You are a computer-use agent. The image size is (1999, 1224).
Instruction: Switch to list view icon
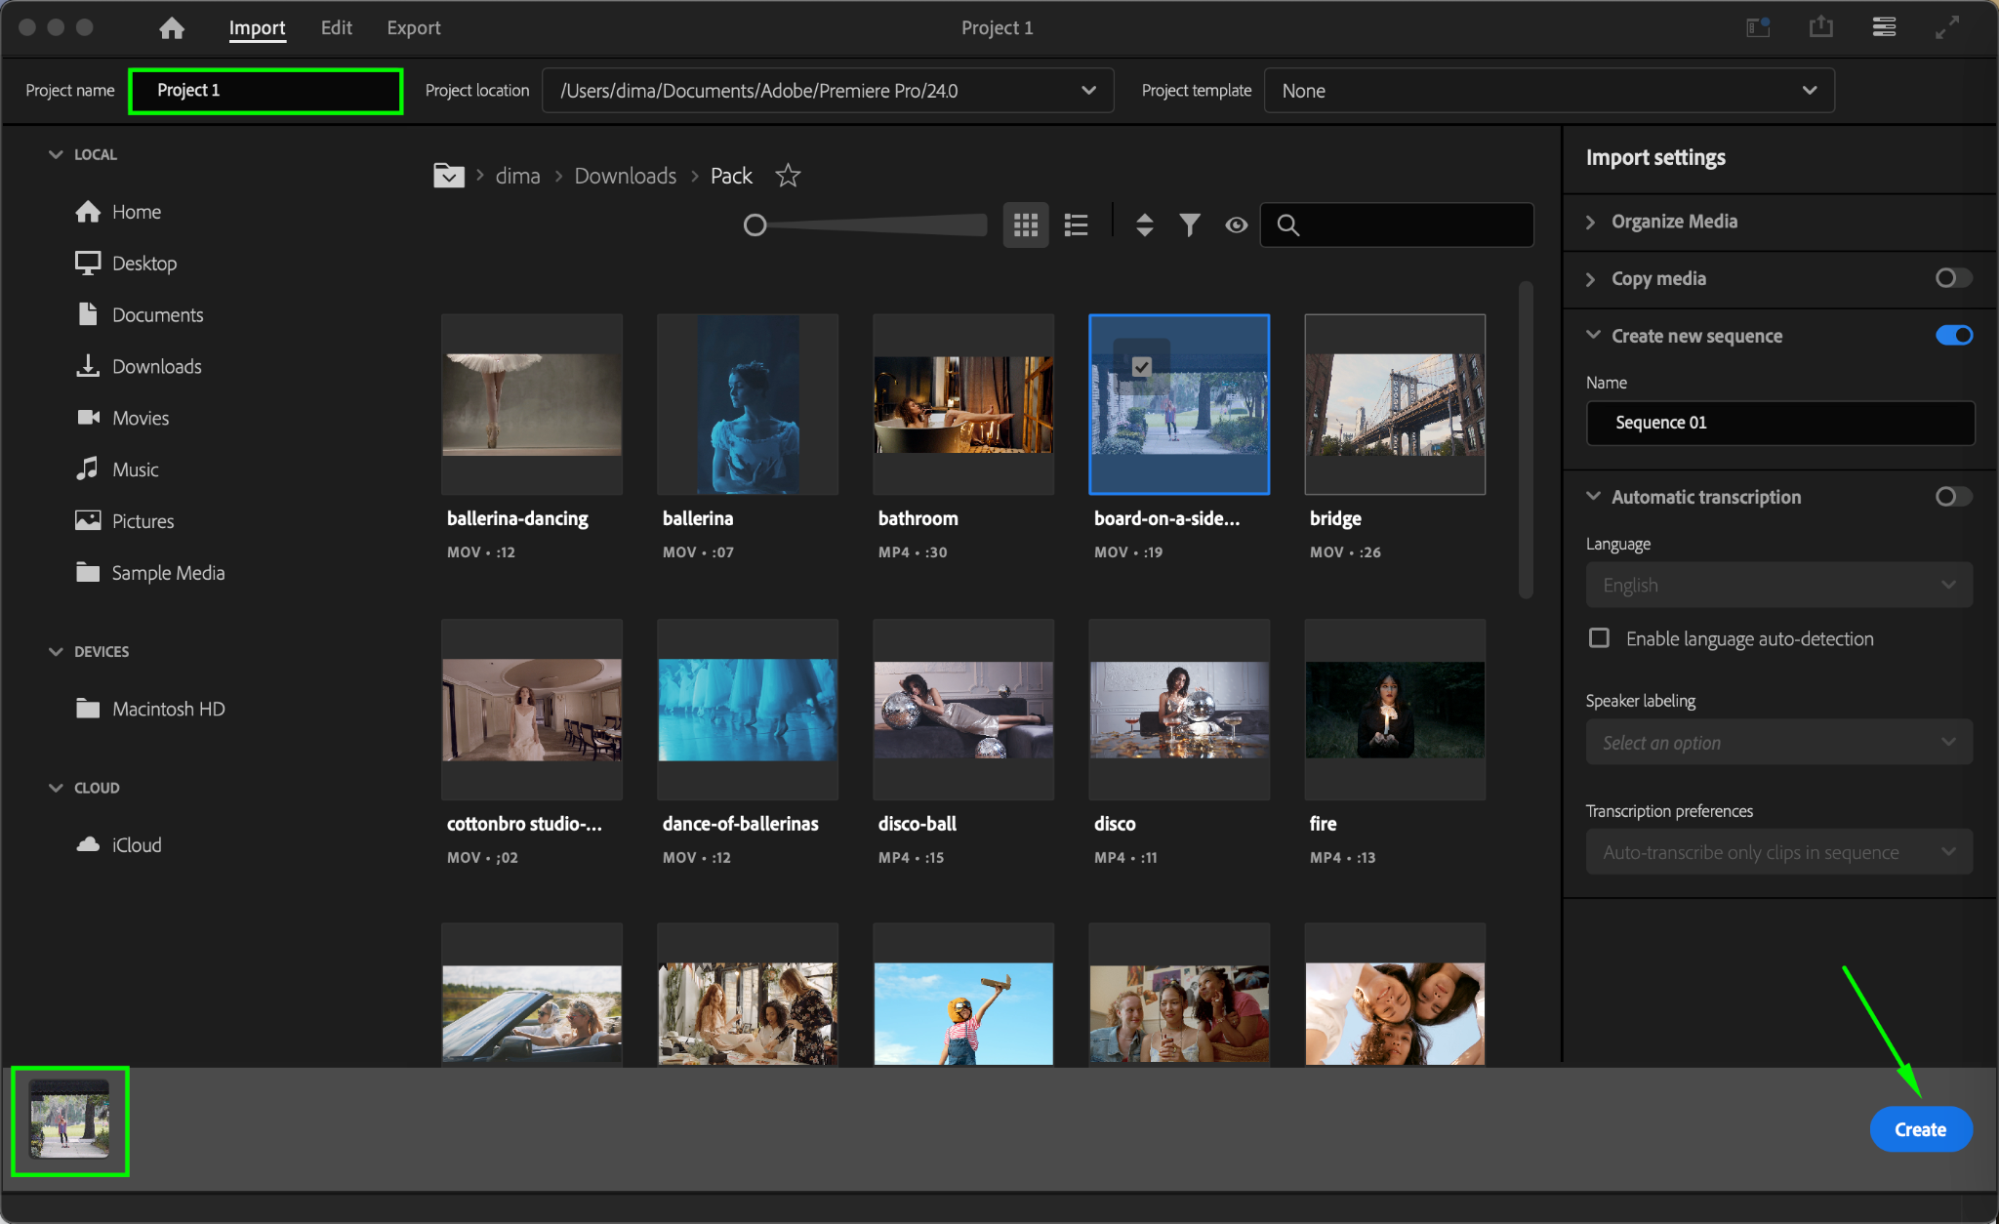pos(1076,225)
